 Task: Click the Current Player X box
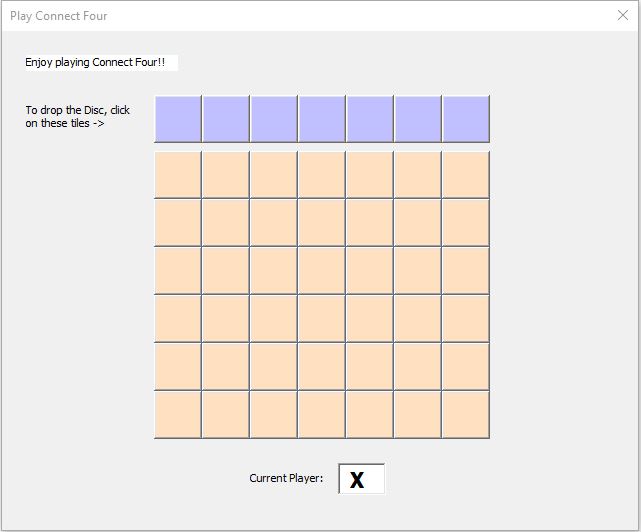coord(361,479)
